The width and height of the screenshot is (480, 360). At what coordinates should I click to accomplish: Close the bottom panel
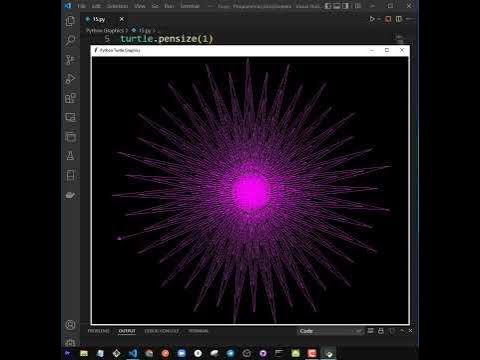coord(411,331)
